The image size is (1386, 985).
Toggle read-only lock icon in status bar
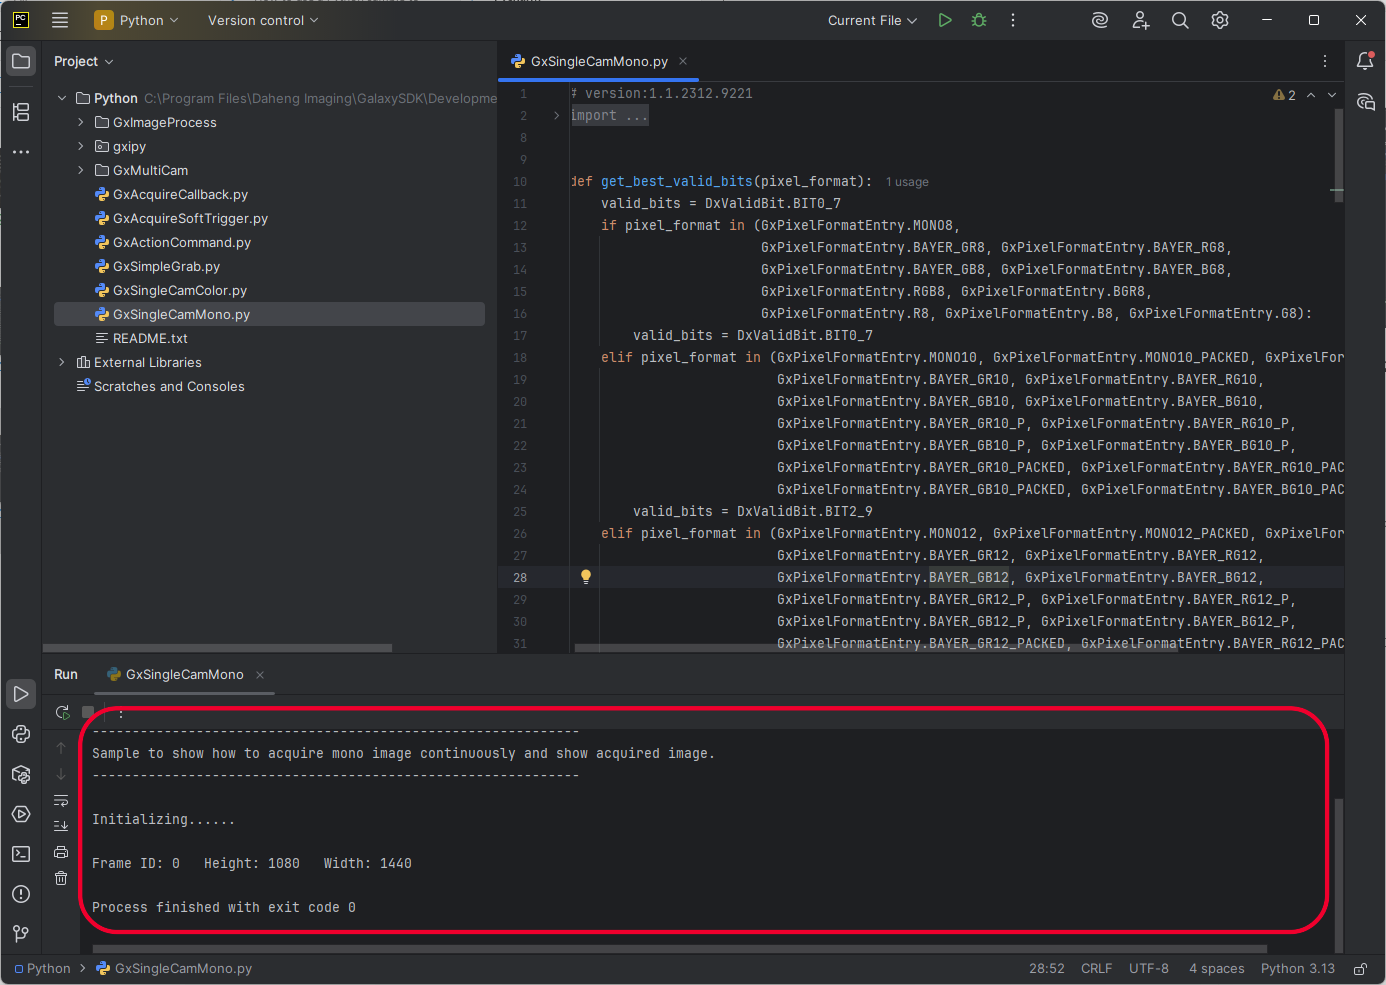point(1360,968)
